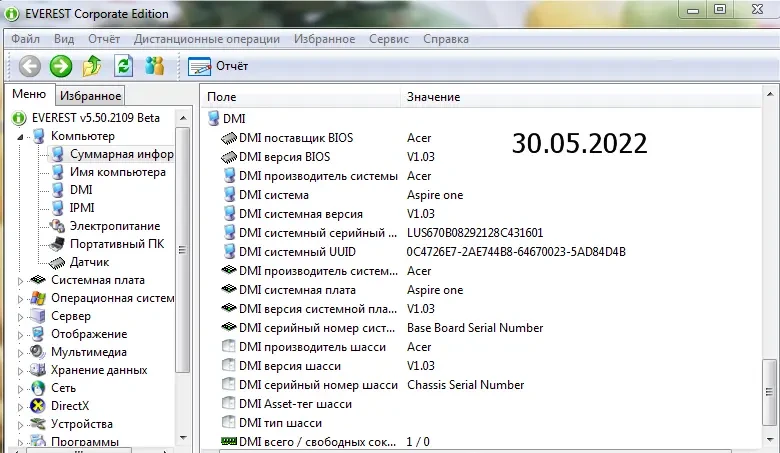Image resolution: width=780 pixels, height=453 pixels.
Task: Open the users management toolbar icon
Action: pos(154,66)
